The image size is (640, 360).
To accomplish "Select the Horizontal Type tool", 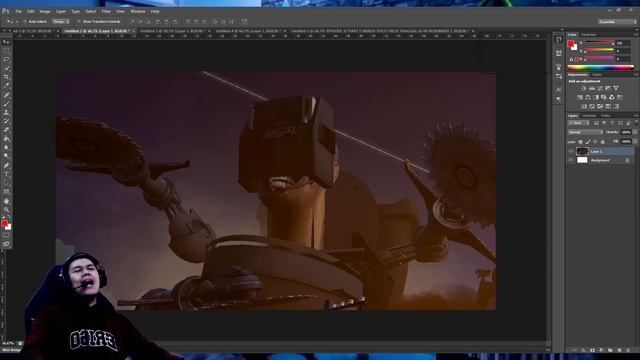I will (x=6, y=174).
